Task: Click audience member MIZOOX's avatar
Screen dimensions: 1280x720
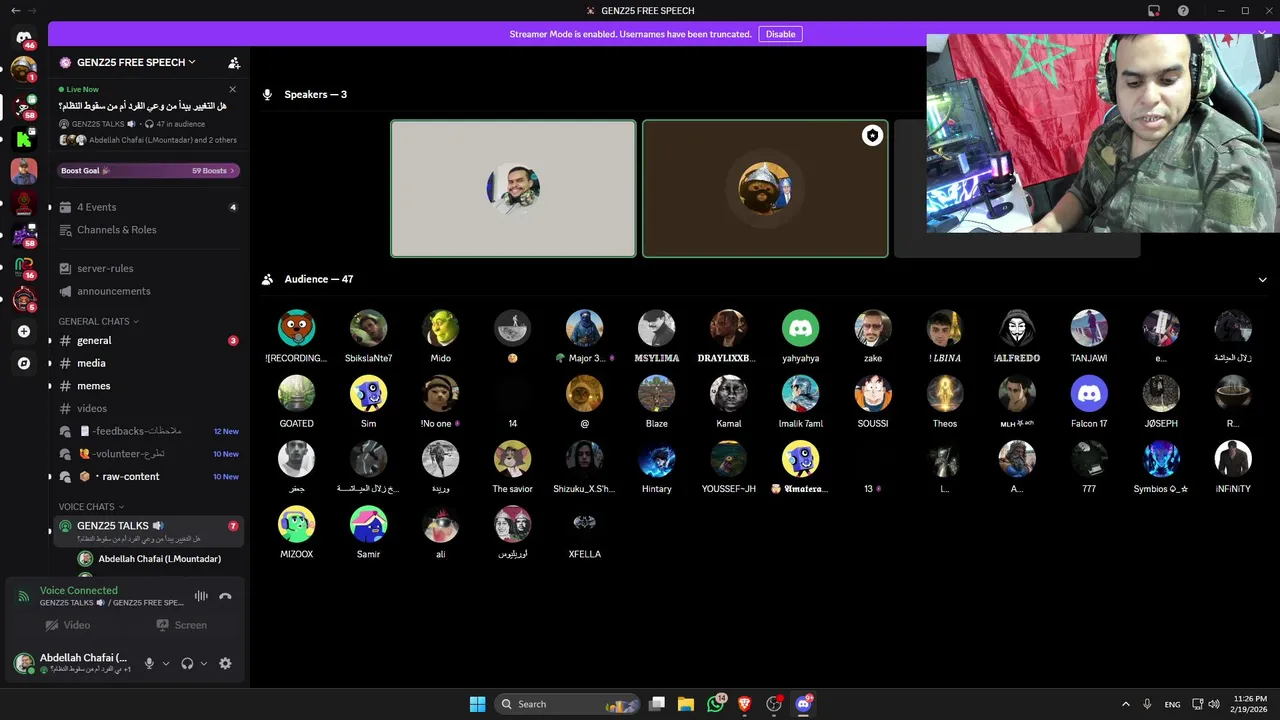Action: point(296,524)
